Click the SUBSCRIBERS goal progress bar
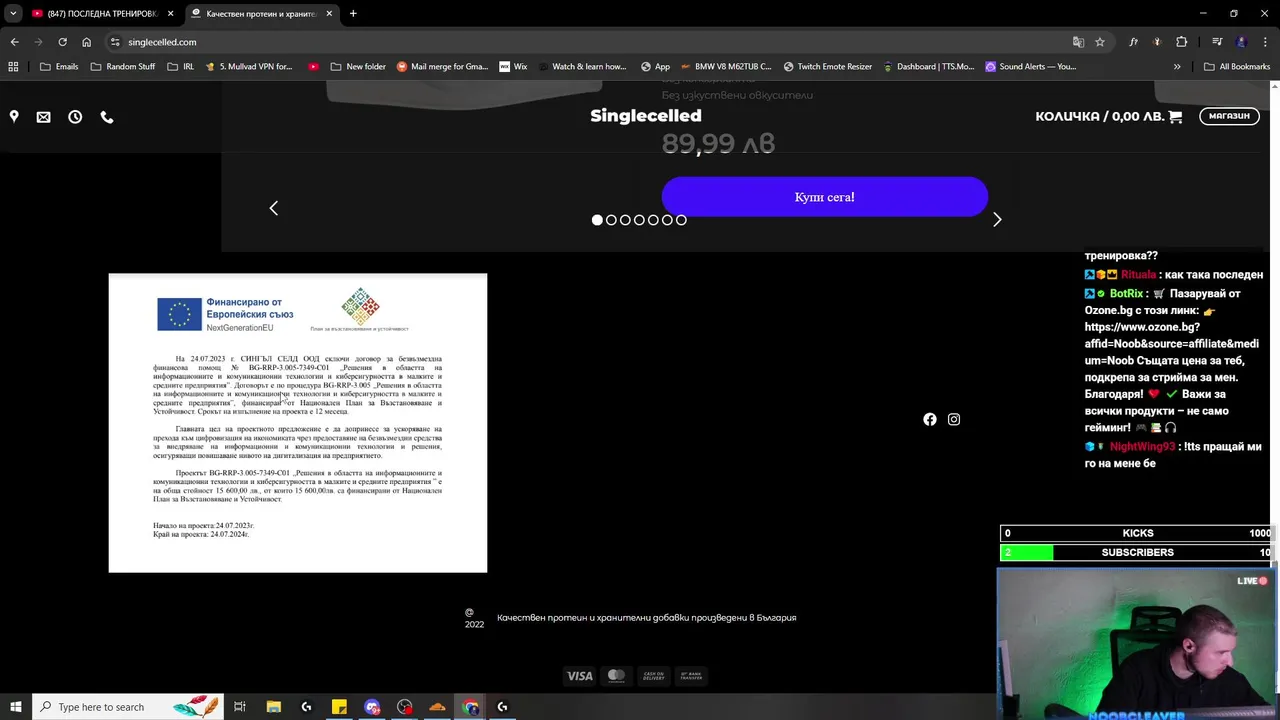 1136,552
